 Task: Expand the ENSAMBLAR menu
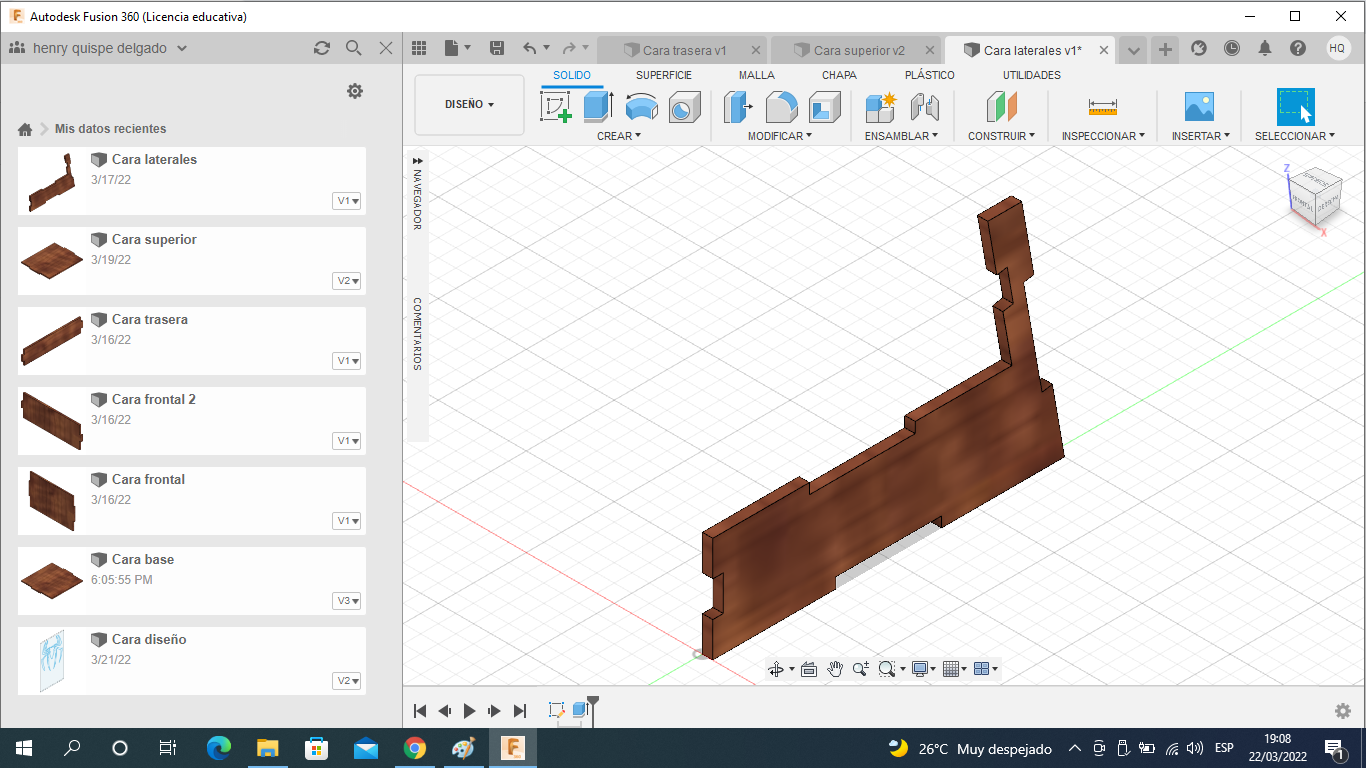pos(901,136)
